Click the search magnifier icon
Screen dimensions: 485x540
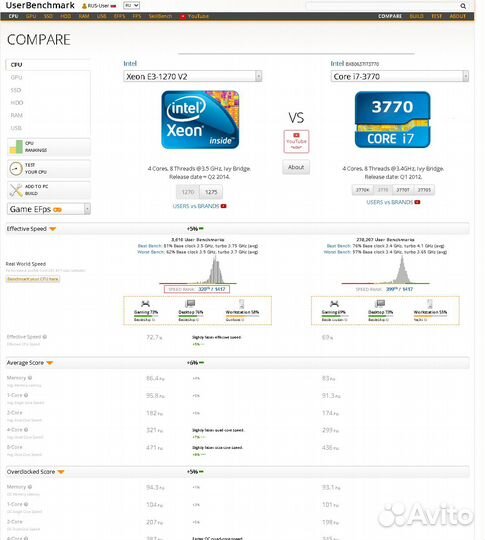463,6
